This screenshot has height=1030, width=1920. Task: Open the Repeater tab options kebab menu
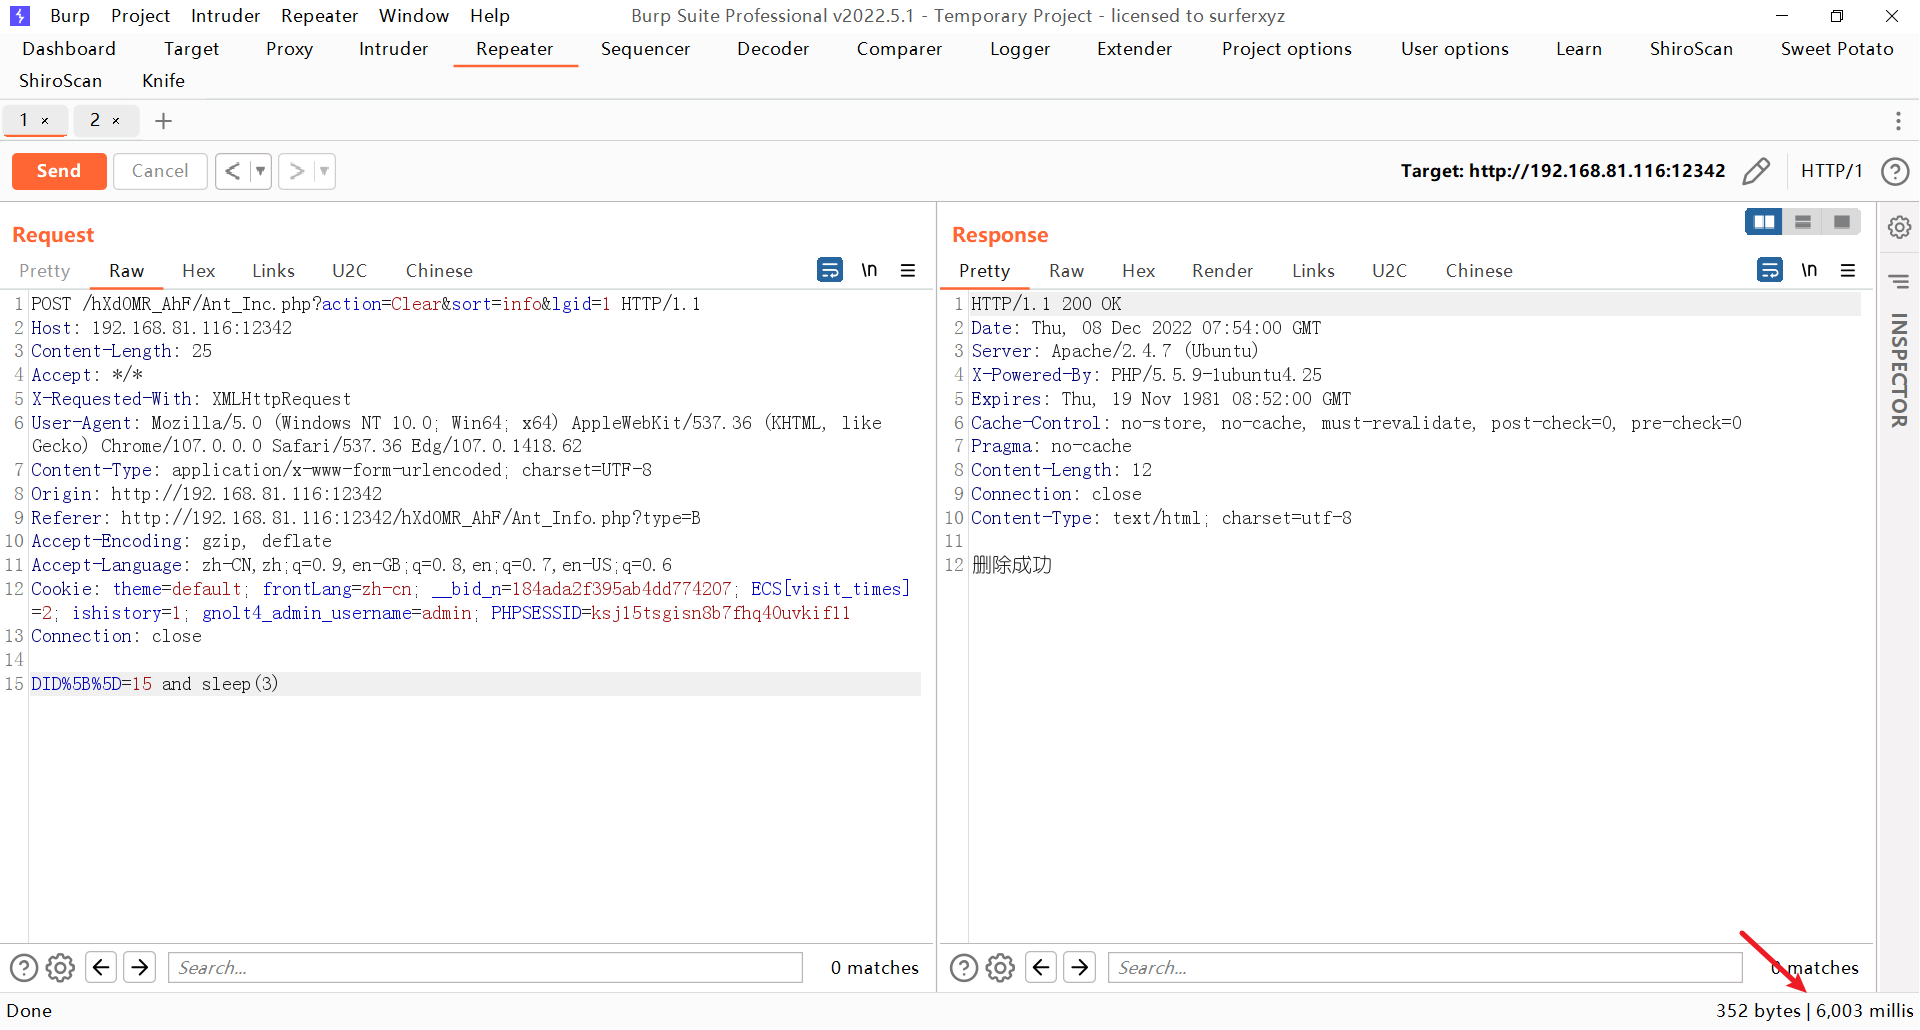tap(1898, 121)
